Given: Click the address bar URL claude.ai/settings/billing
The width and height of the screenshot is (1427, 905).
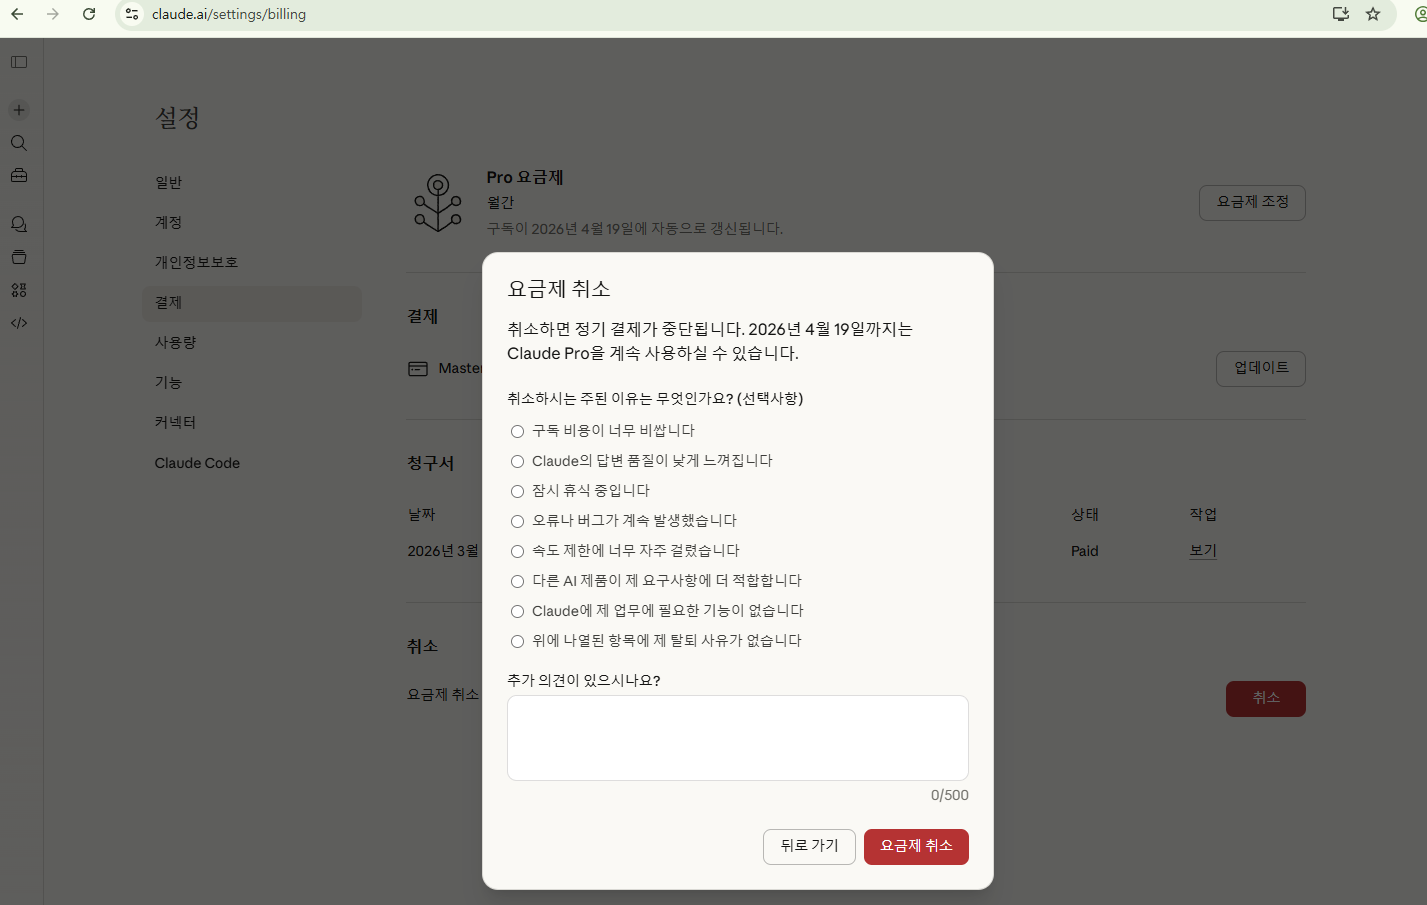Looking at the screenshot, I should 229,14.
